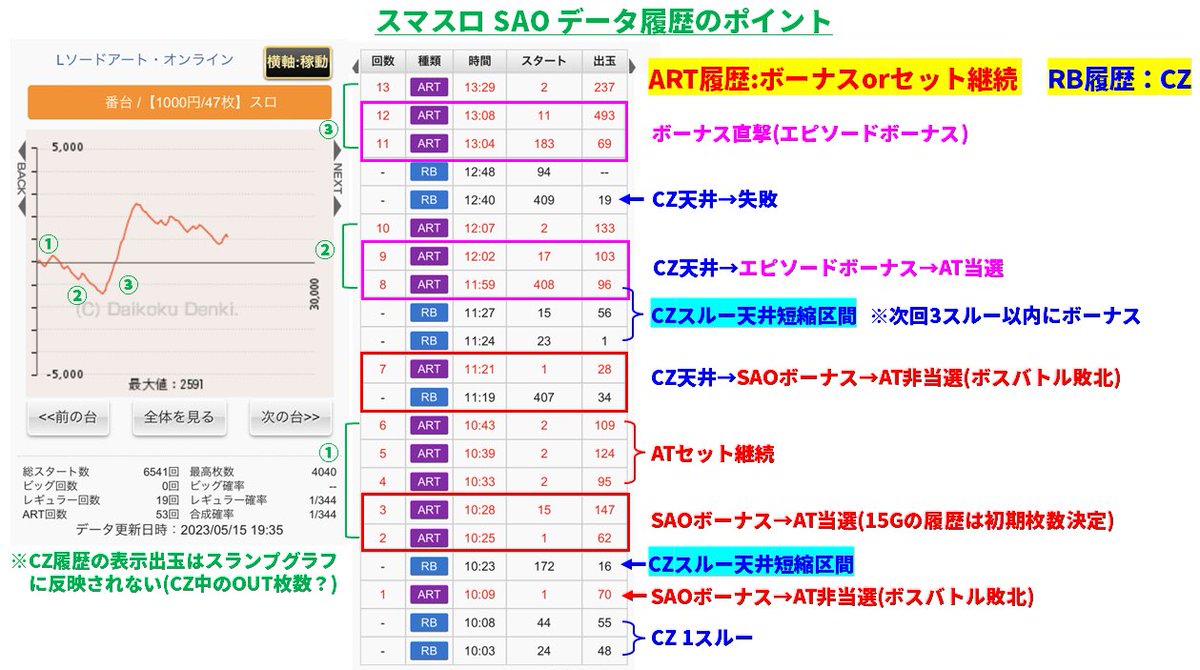Click the 出玉 value 133
This screenshot has height=670, width=1200.
(x=604, y=228)
